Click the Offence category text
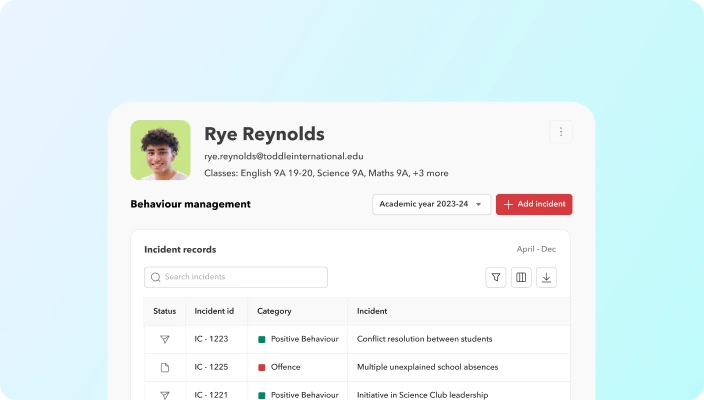The height and width of the screenshot is (400, 704). (286, 367)
